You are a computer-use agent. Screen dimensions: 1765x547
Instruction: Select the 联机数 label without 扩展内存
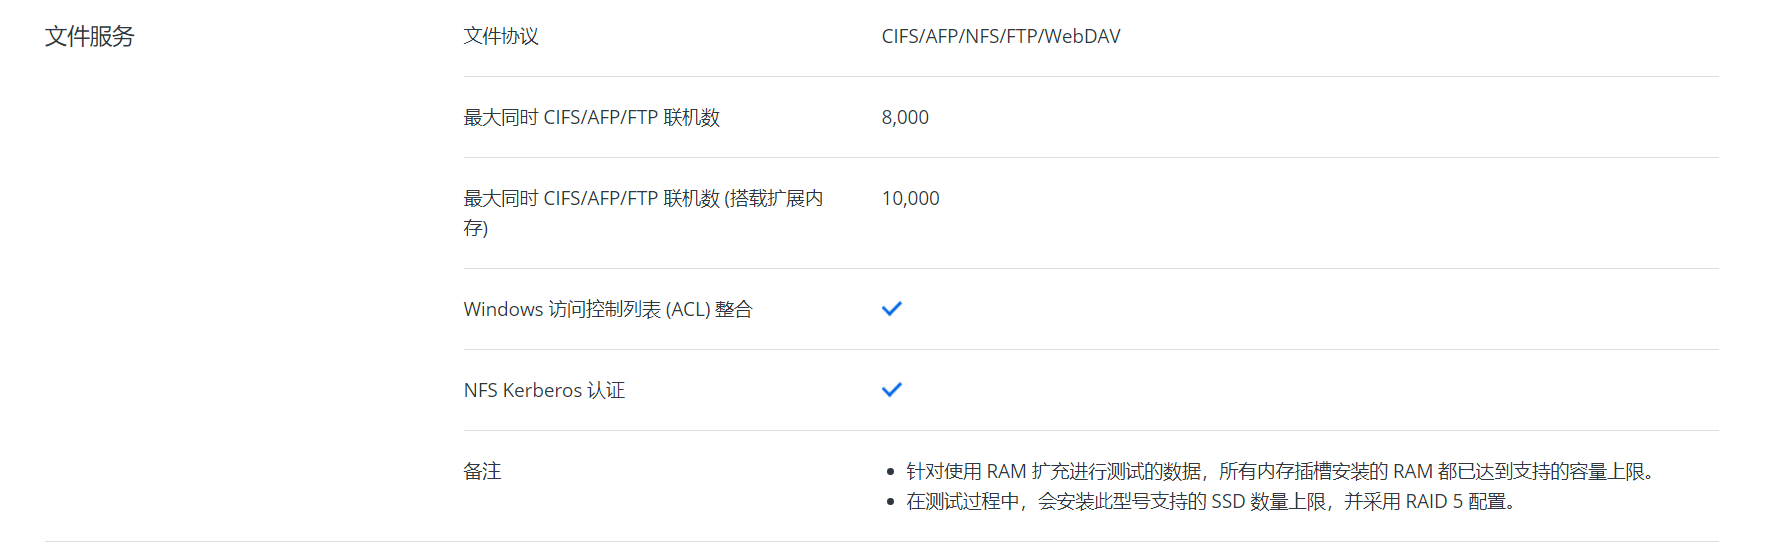(591, 118)
